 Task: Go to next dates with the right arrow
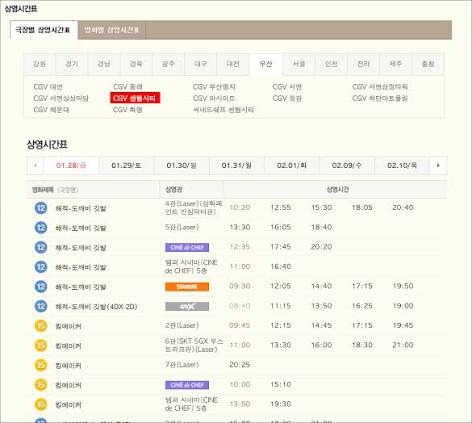[438, 165]
